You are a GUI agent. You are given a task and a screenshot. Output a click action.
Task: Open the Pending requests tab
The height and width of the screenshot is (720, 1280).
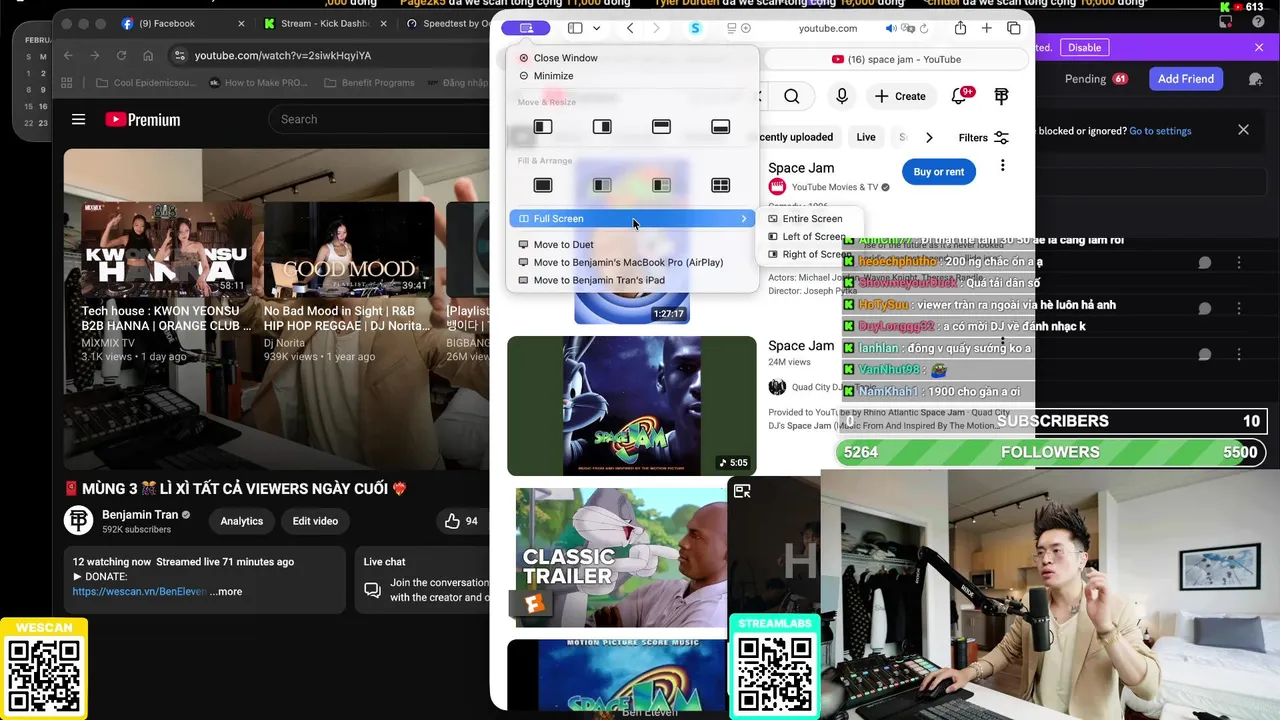coord(1096,79)
